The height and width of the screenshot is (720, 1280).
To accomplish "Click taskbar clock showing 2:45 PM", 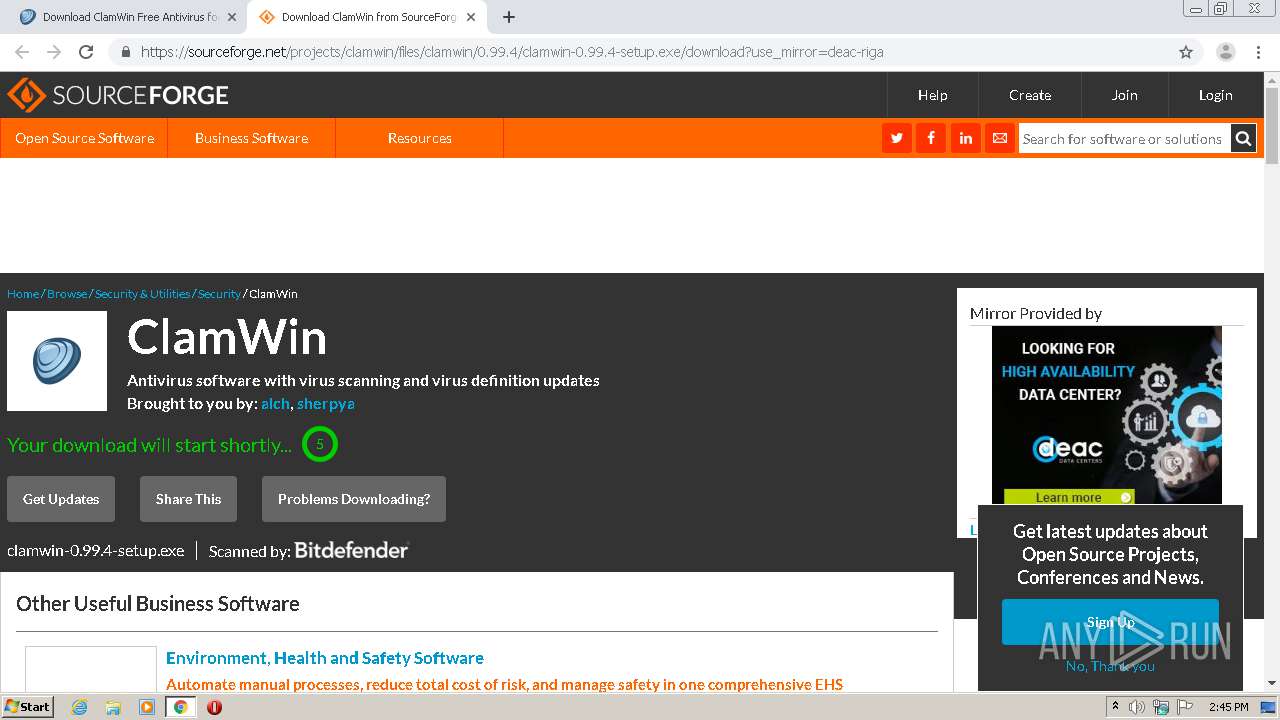I will click(1228, 707).
